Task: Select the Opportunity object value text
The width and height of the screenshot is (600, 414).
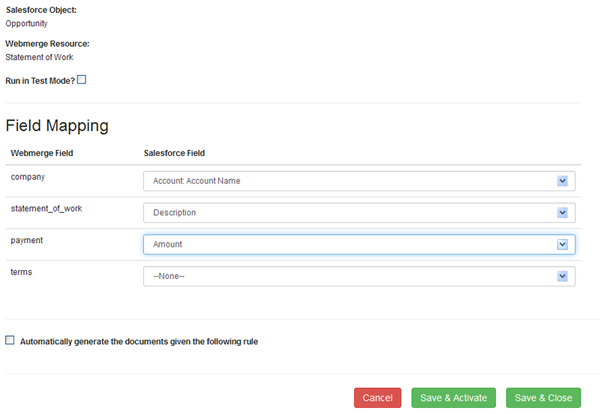Action: [26, 24]
